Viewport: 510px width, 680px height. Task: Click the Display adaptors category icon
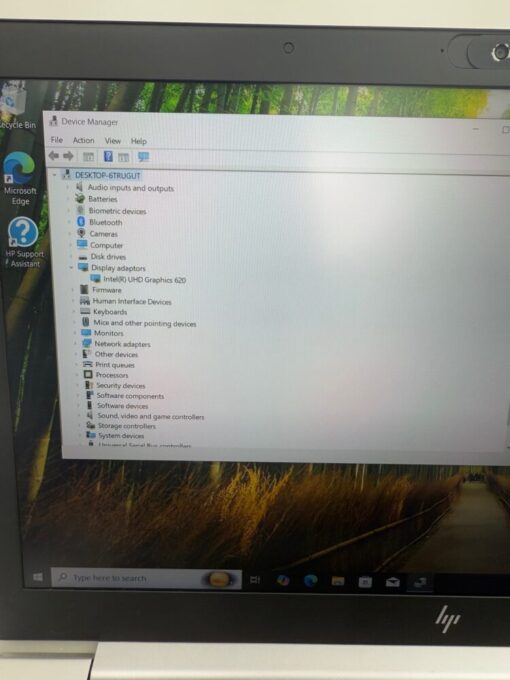[83, 268]
